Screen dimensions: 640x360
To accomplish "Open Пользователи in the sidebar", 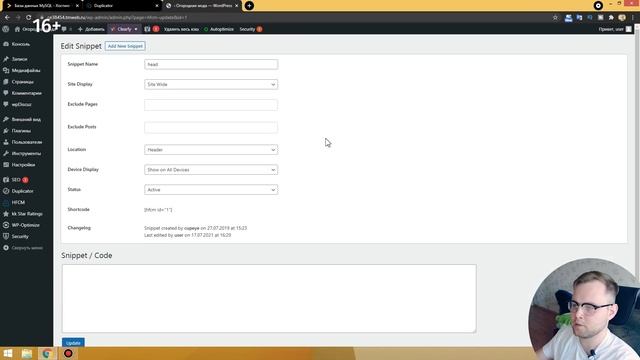I will click(27, 142).
